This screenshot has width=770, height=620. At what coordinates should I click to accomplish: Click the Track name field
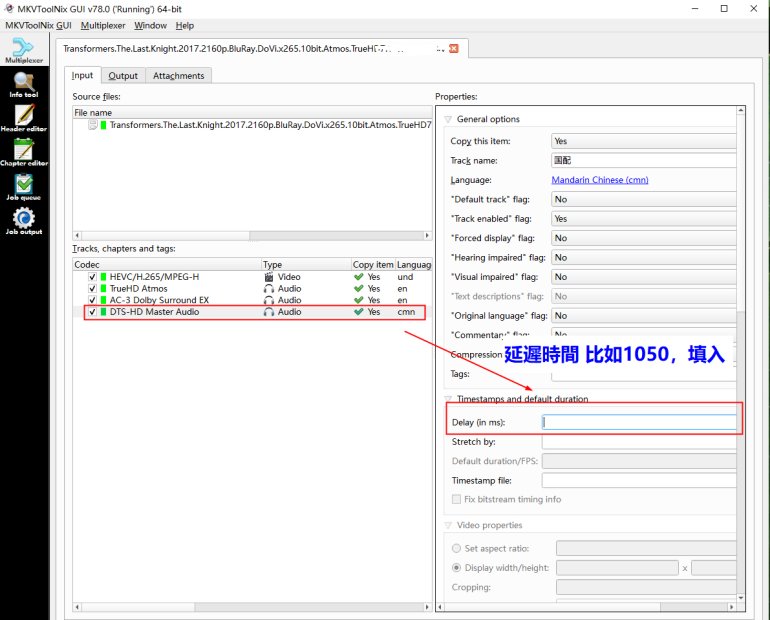pos(643,161)
